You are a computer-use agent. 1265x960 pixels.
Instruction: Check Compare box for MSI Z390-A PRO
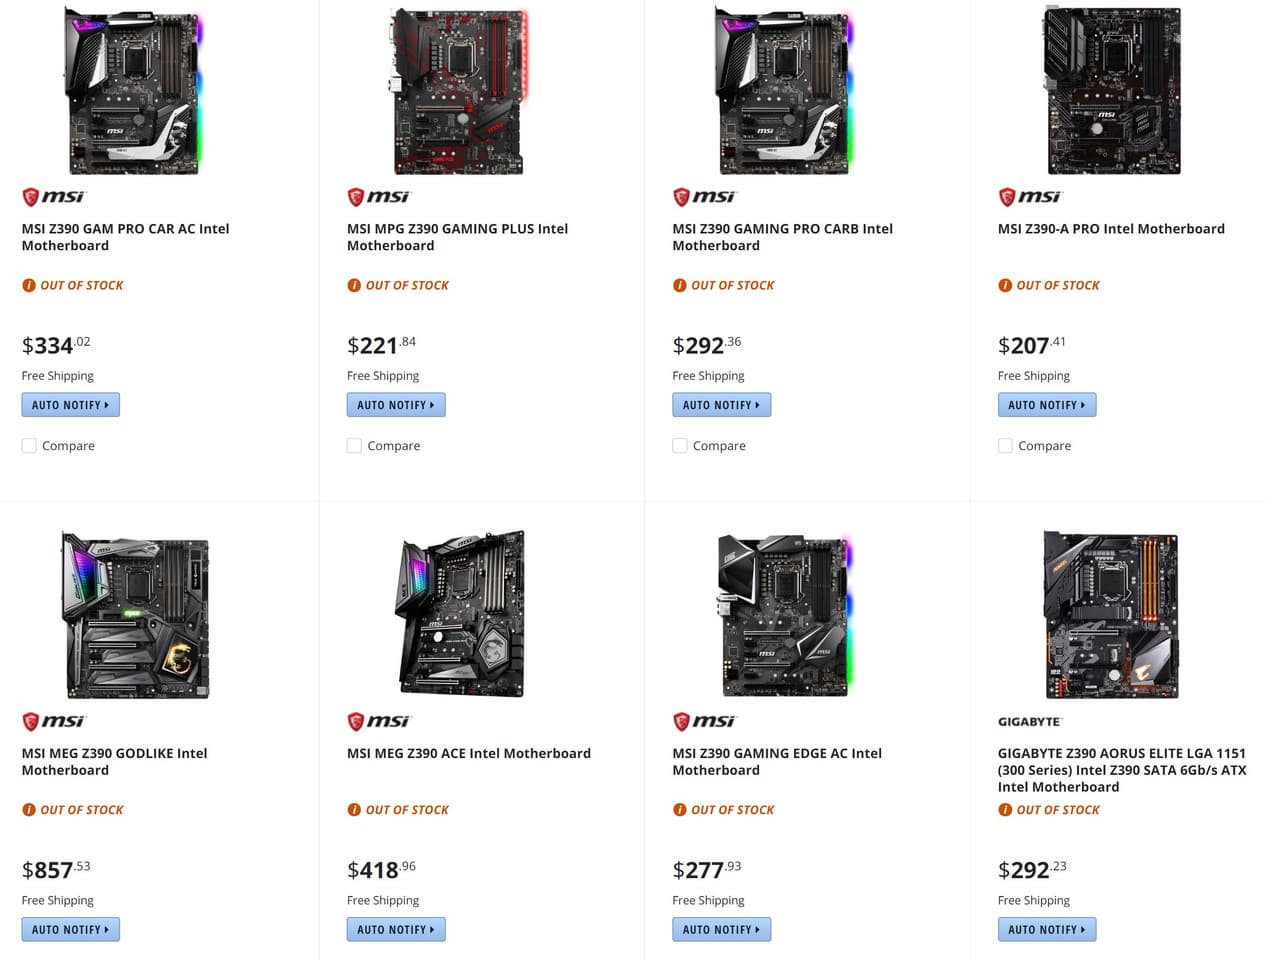[1005, 446]
